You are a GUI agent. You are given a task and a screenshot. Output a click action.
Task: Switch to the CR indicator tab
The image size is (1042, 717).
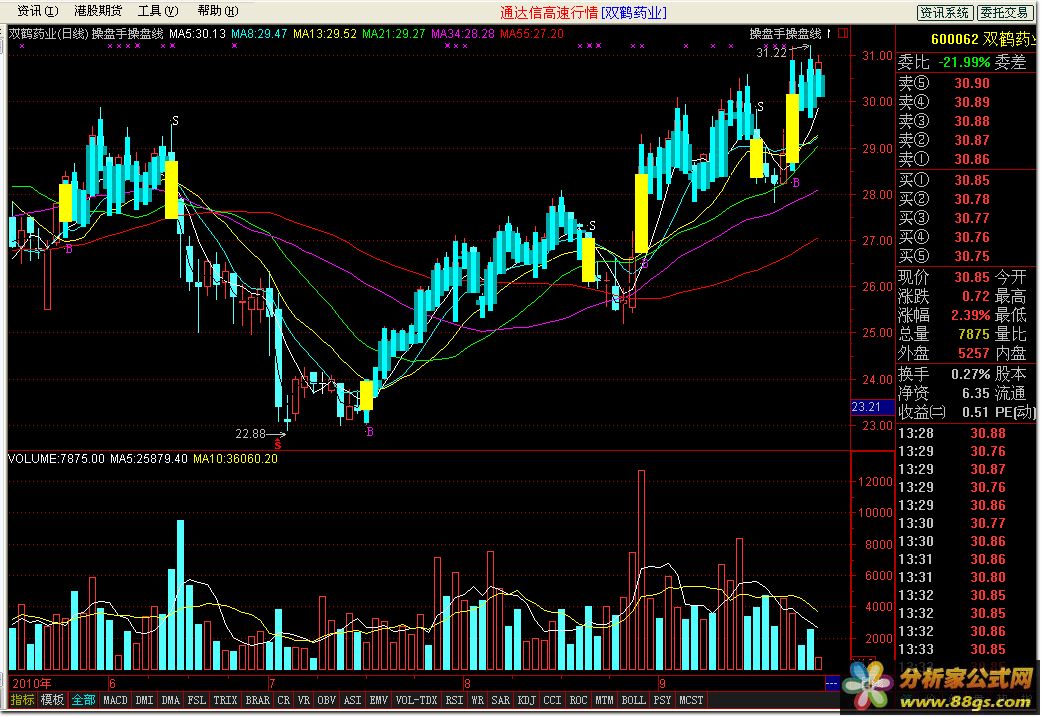click(x=284, y=700)
